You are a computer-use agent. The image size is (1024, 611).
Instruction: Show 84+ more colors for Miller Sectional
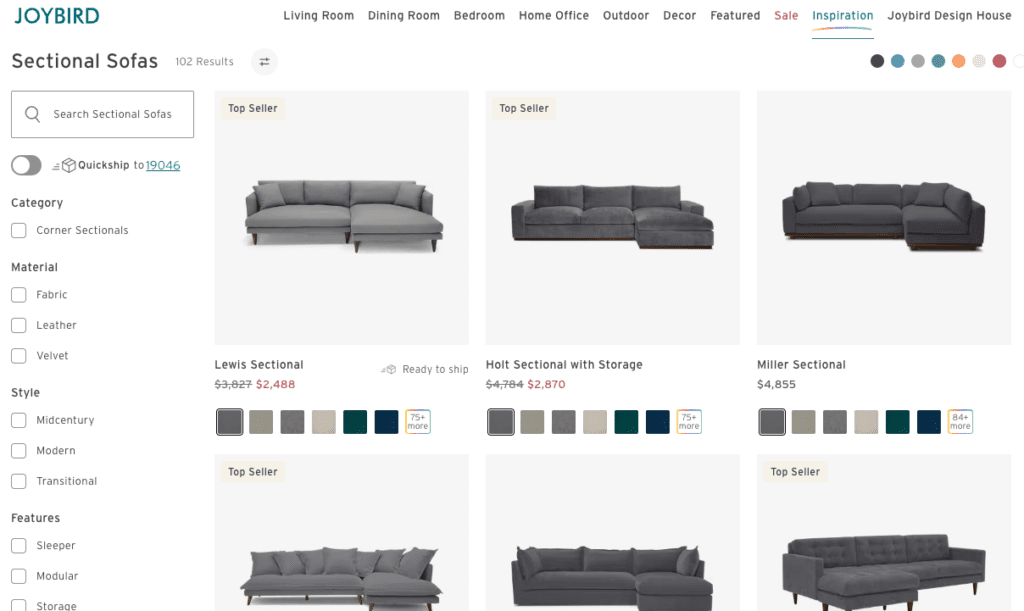(x=960, y=422)
